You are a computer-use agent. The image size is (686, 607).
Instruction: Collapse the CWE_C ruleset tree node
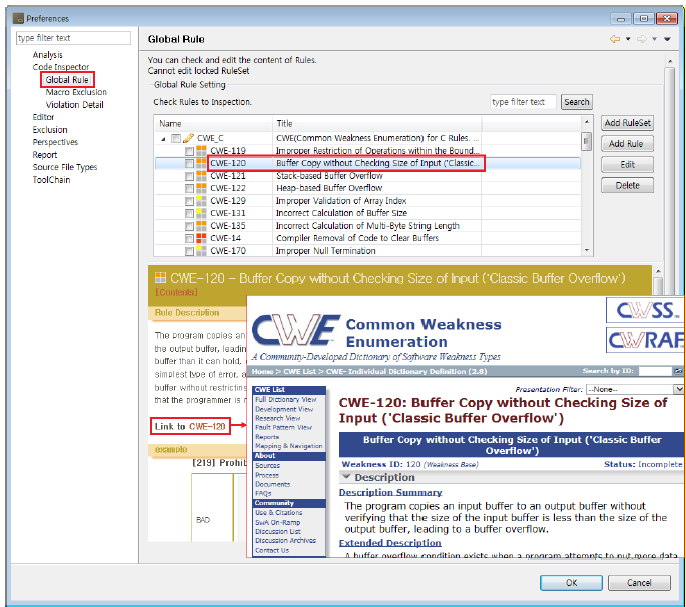click(163, 139)
